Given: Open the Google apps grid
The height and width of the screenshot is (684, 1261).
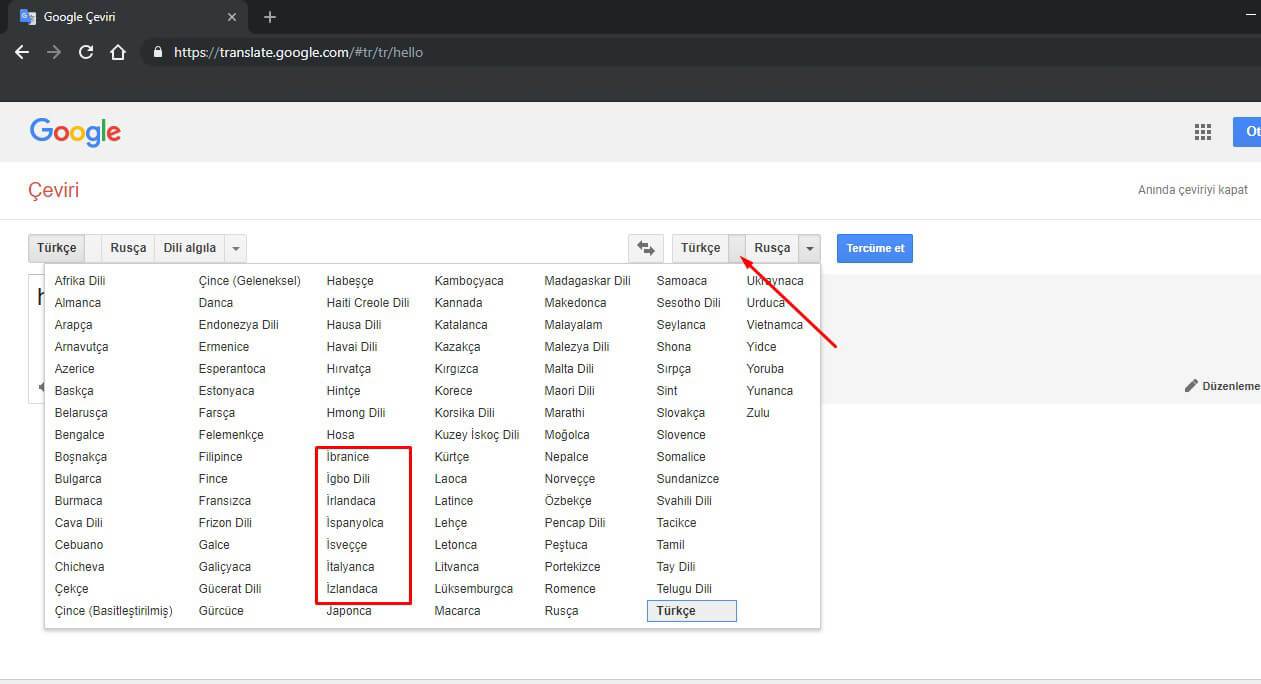Looking at the screenshot, I should click(x=1202, y=132).
